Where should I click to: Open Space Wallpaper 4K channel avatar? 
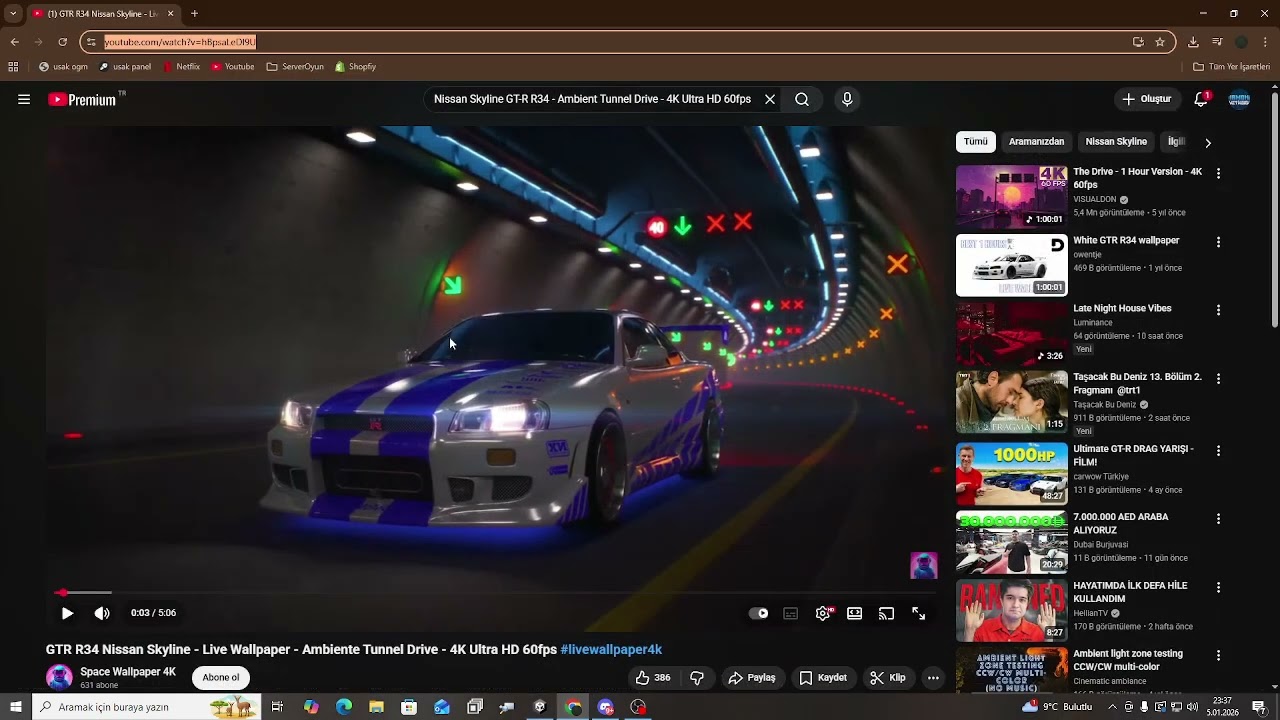[59, 677]
